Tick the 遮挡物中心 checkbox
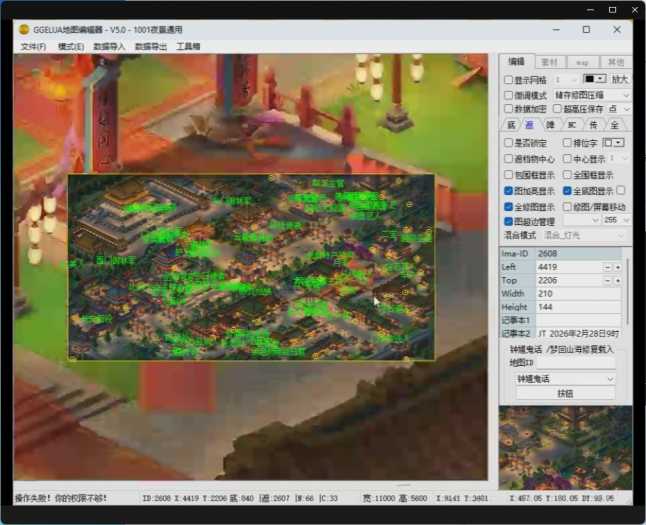 tap(508, 159)
